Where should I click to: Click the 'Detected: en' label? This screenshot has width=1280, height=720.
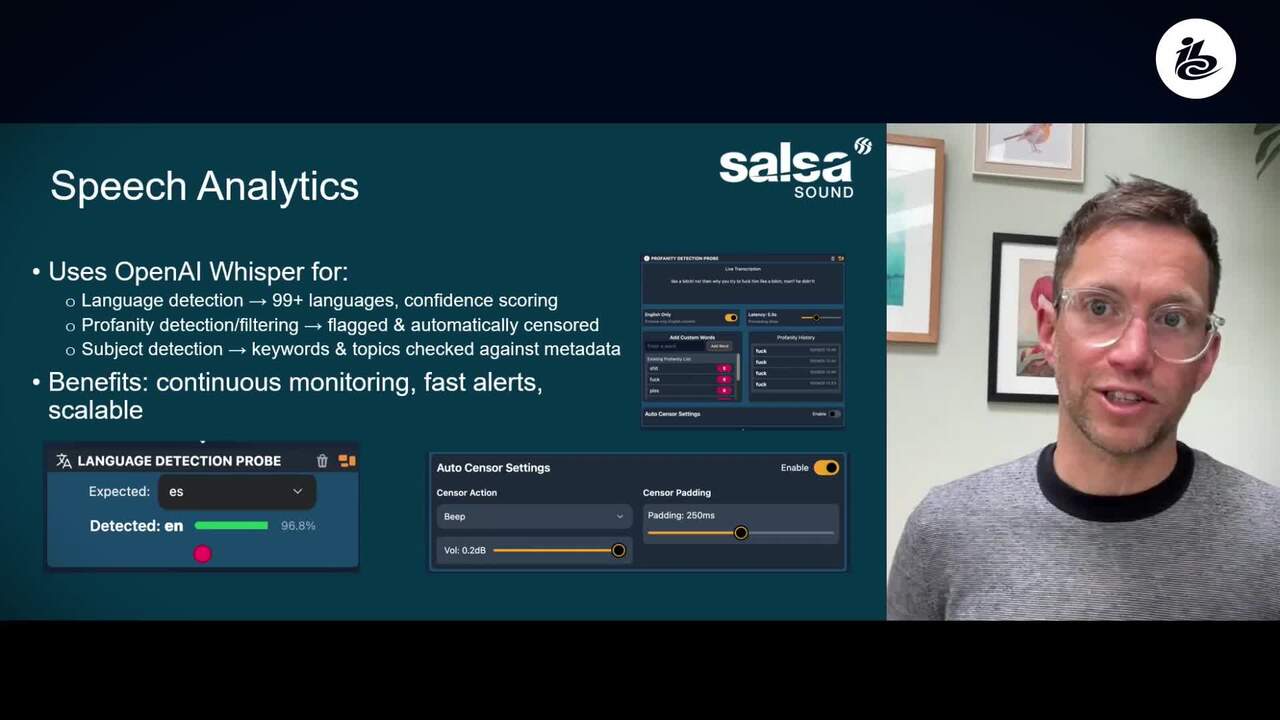(136, 525)
